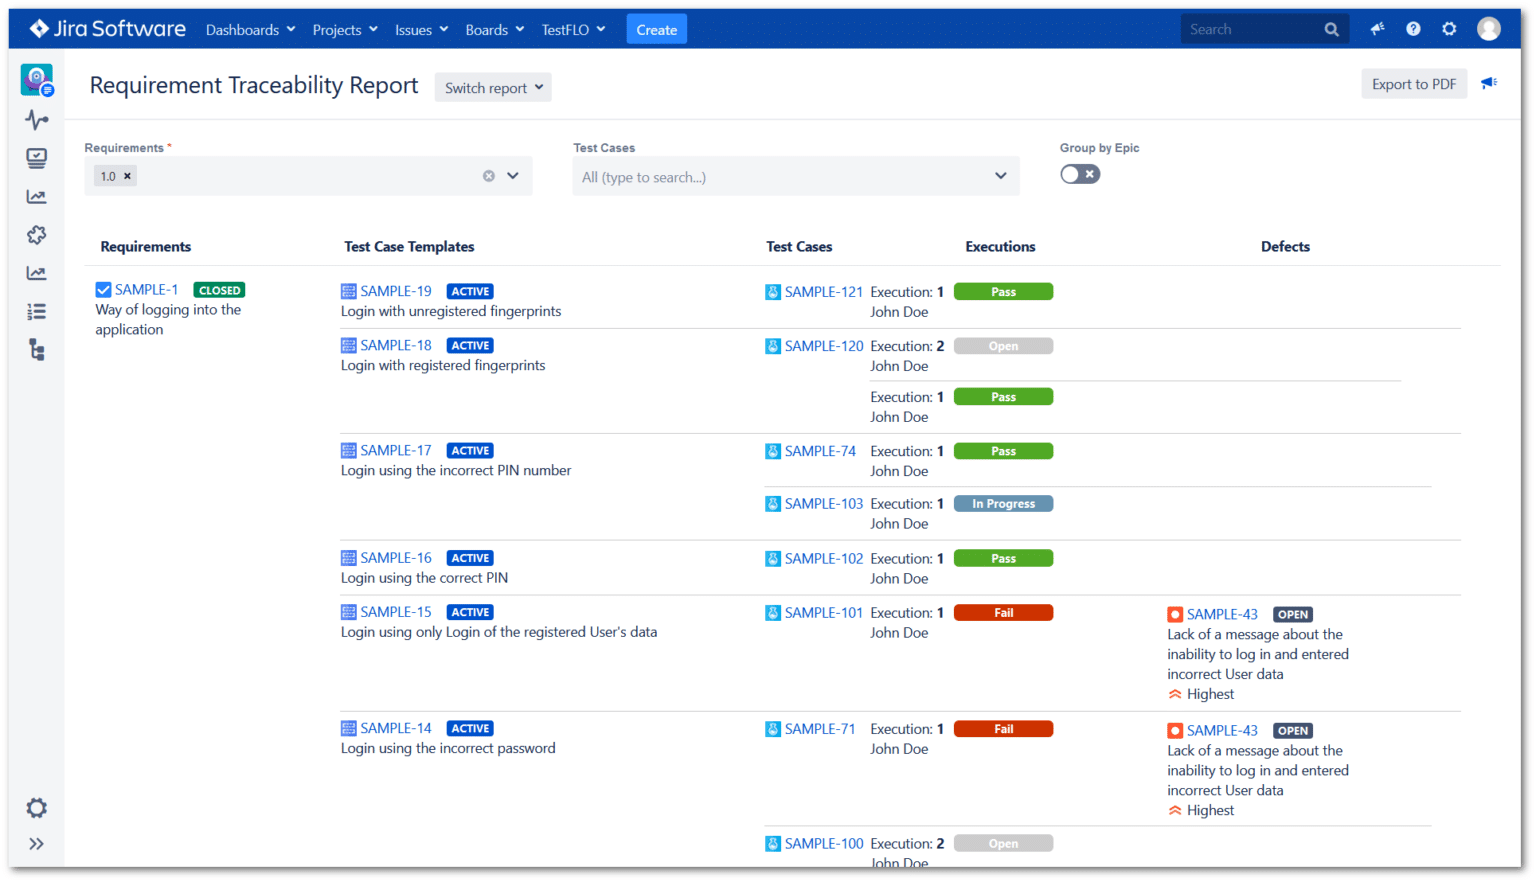
Task: Click the feedback megaphone icon in header
Action: click(x=1377, y=29)
